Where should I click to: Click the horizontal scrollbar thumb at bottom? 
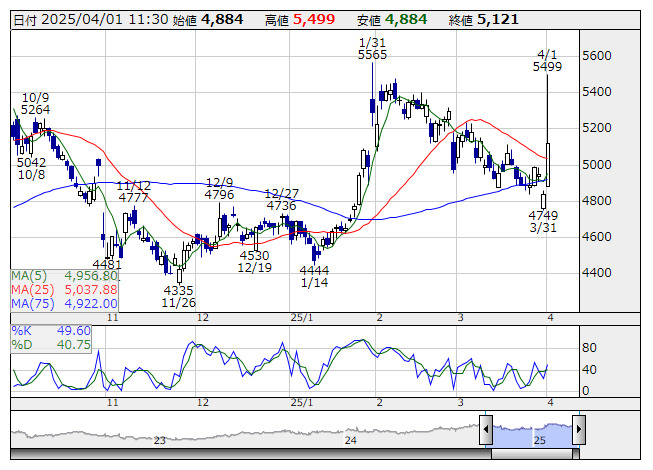[532, 454]
